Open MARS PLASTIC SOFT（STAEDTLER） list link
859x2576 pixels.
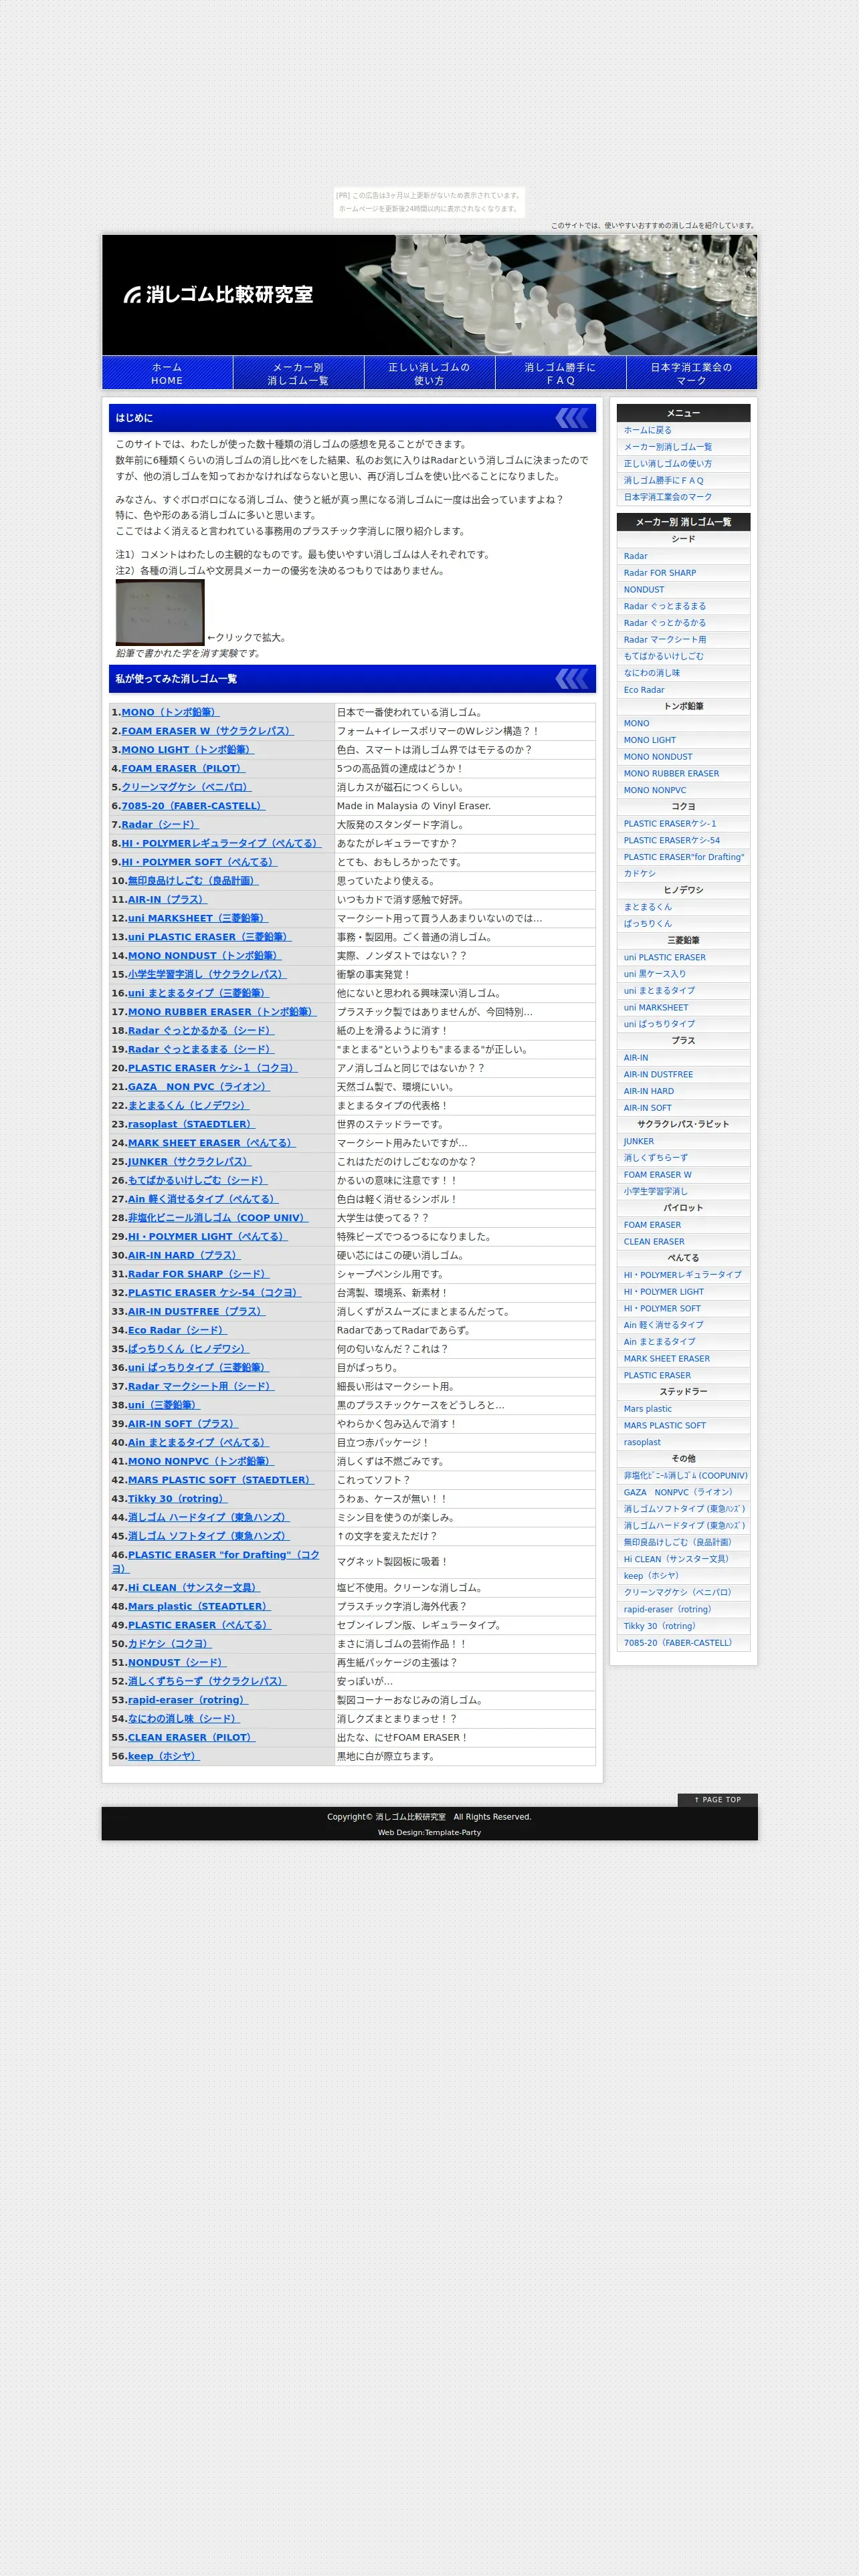220,1480
